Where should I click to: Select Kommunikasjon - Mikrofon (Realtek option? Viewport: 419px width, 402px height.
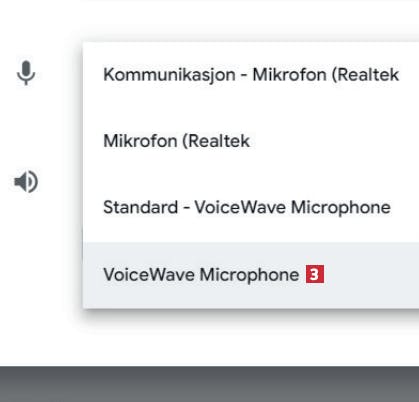[251, 75]
